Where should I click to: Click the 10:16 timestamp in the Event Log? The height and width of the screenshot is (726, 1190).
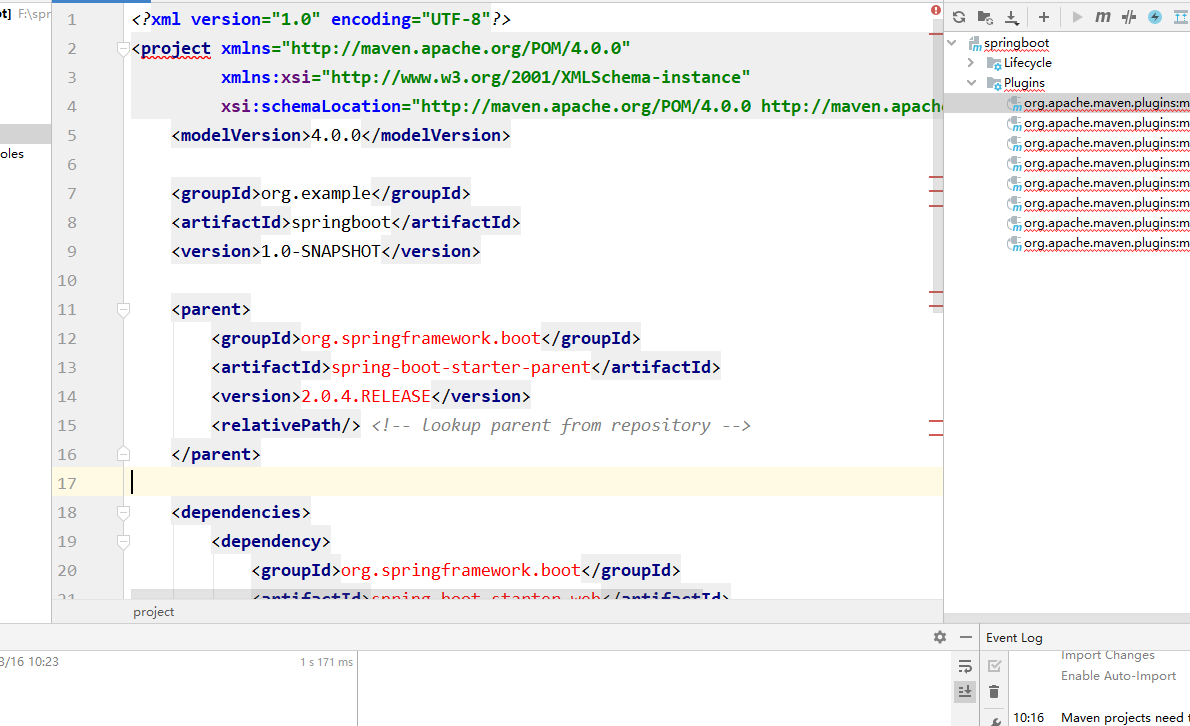coord(1028,718)
